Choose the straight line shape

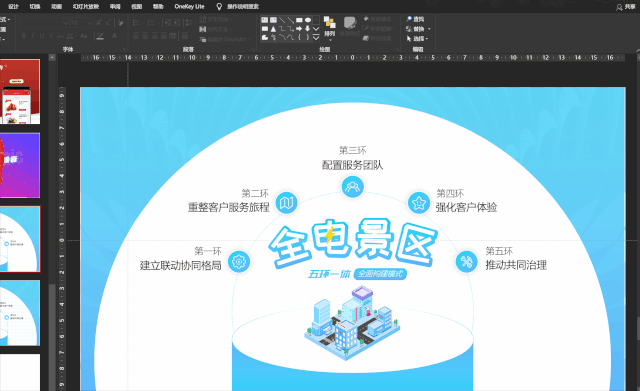pos(282,20)
